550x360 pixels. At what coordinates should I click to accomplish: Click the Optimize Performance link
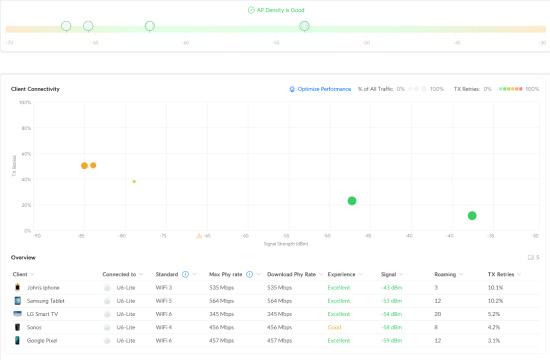click(x=324, y=89)
